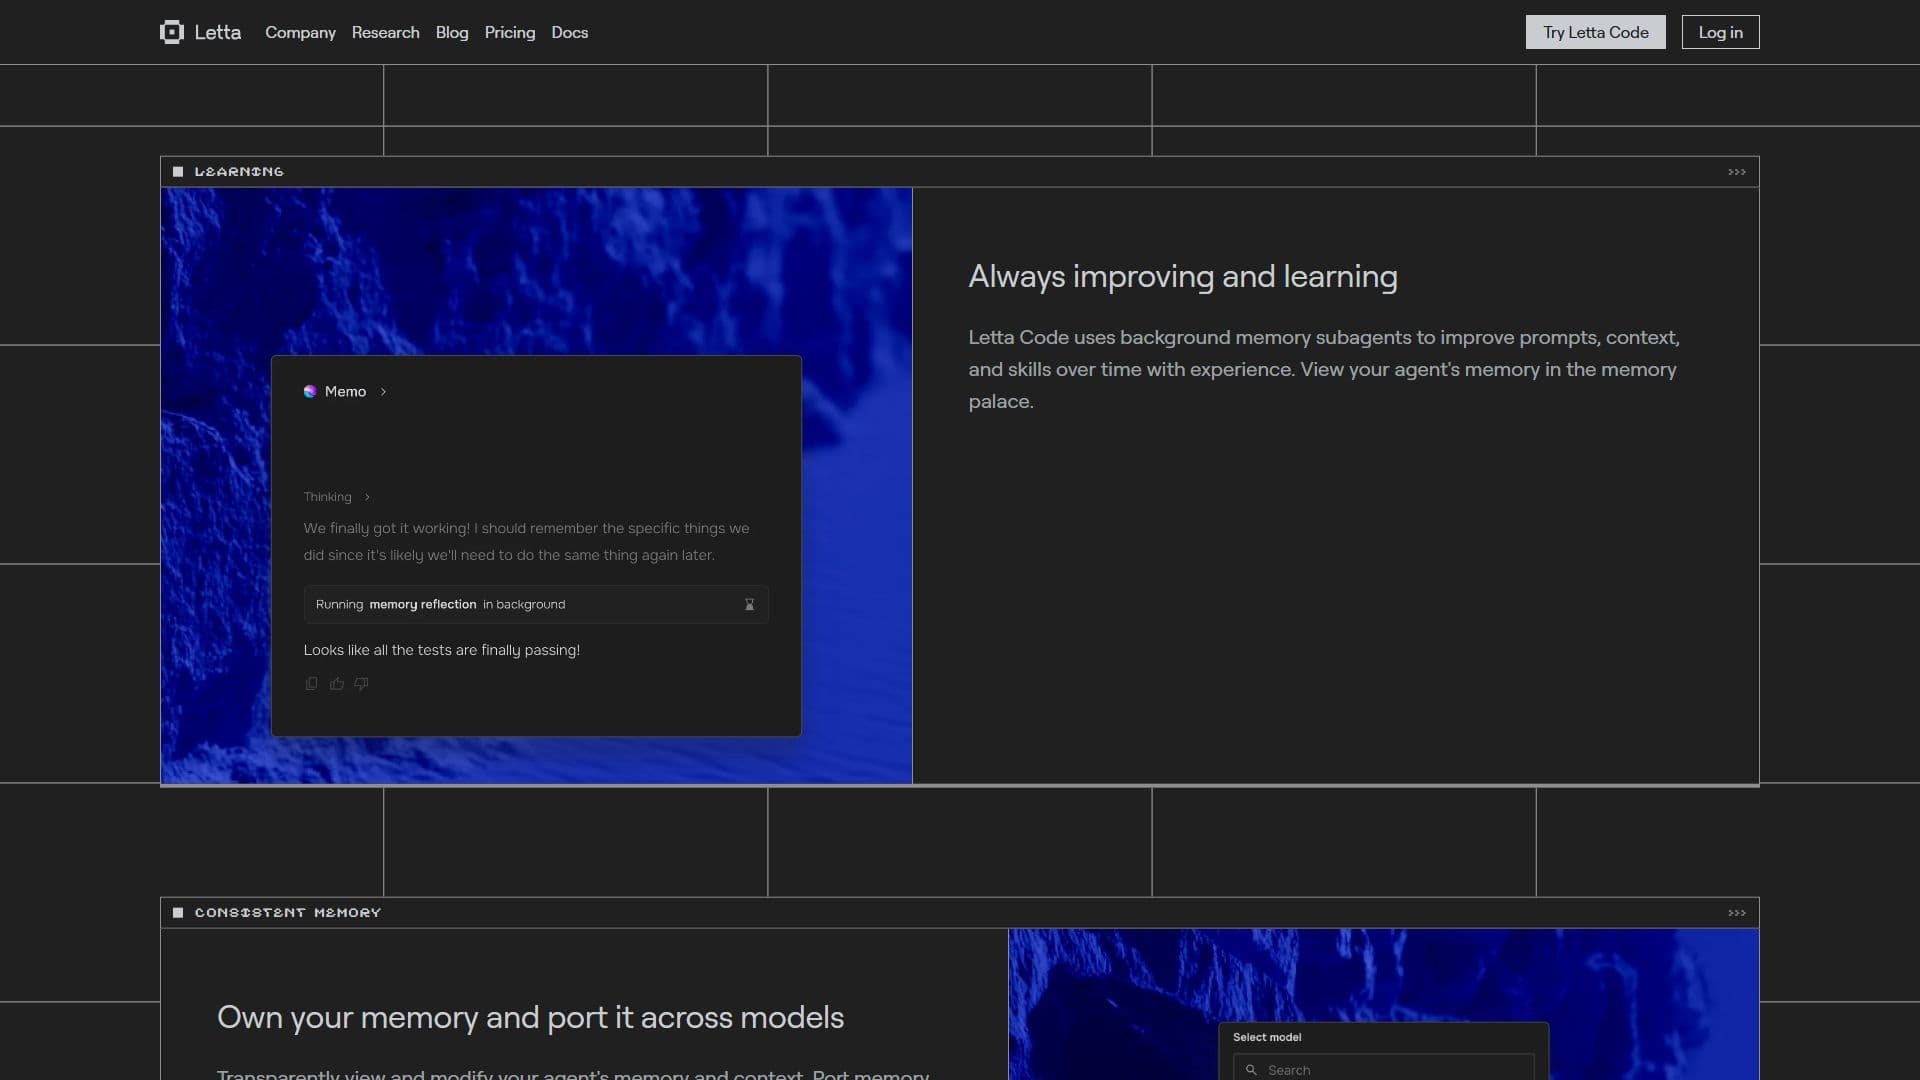Click the Log in button
The height and width of the screenshot is (1080, 1920).
[1720, 32]
